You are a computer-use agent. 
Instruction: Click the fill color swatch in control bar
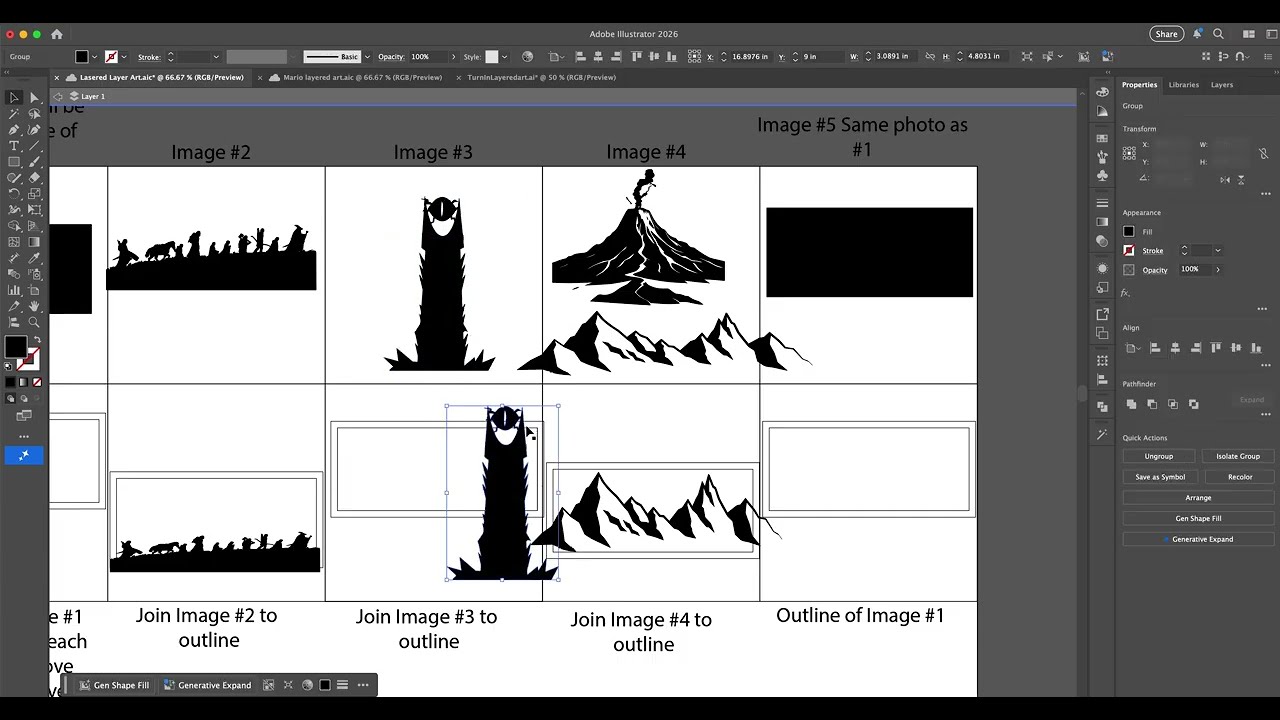click(x=82, y=57)
